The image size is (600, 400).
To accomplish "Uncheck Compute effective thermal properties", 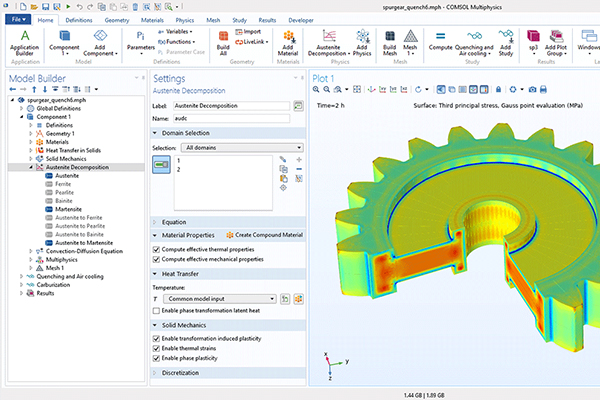I will 157,248.
